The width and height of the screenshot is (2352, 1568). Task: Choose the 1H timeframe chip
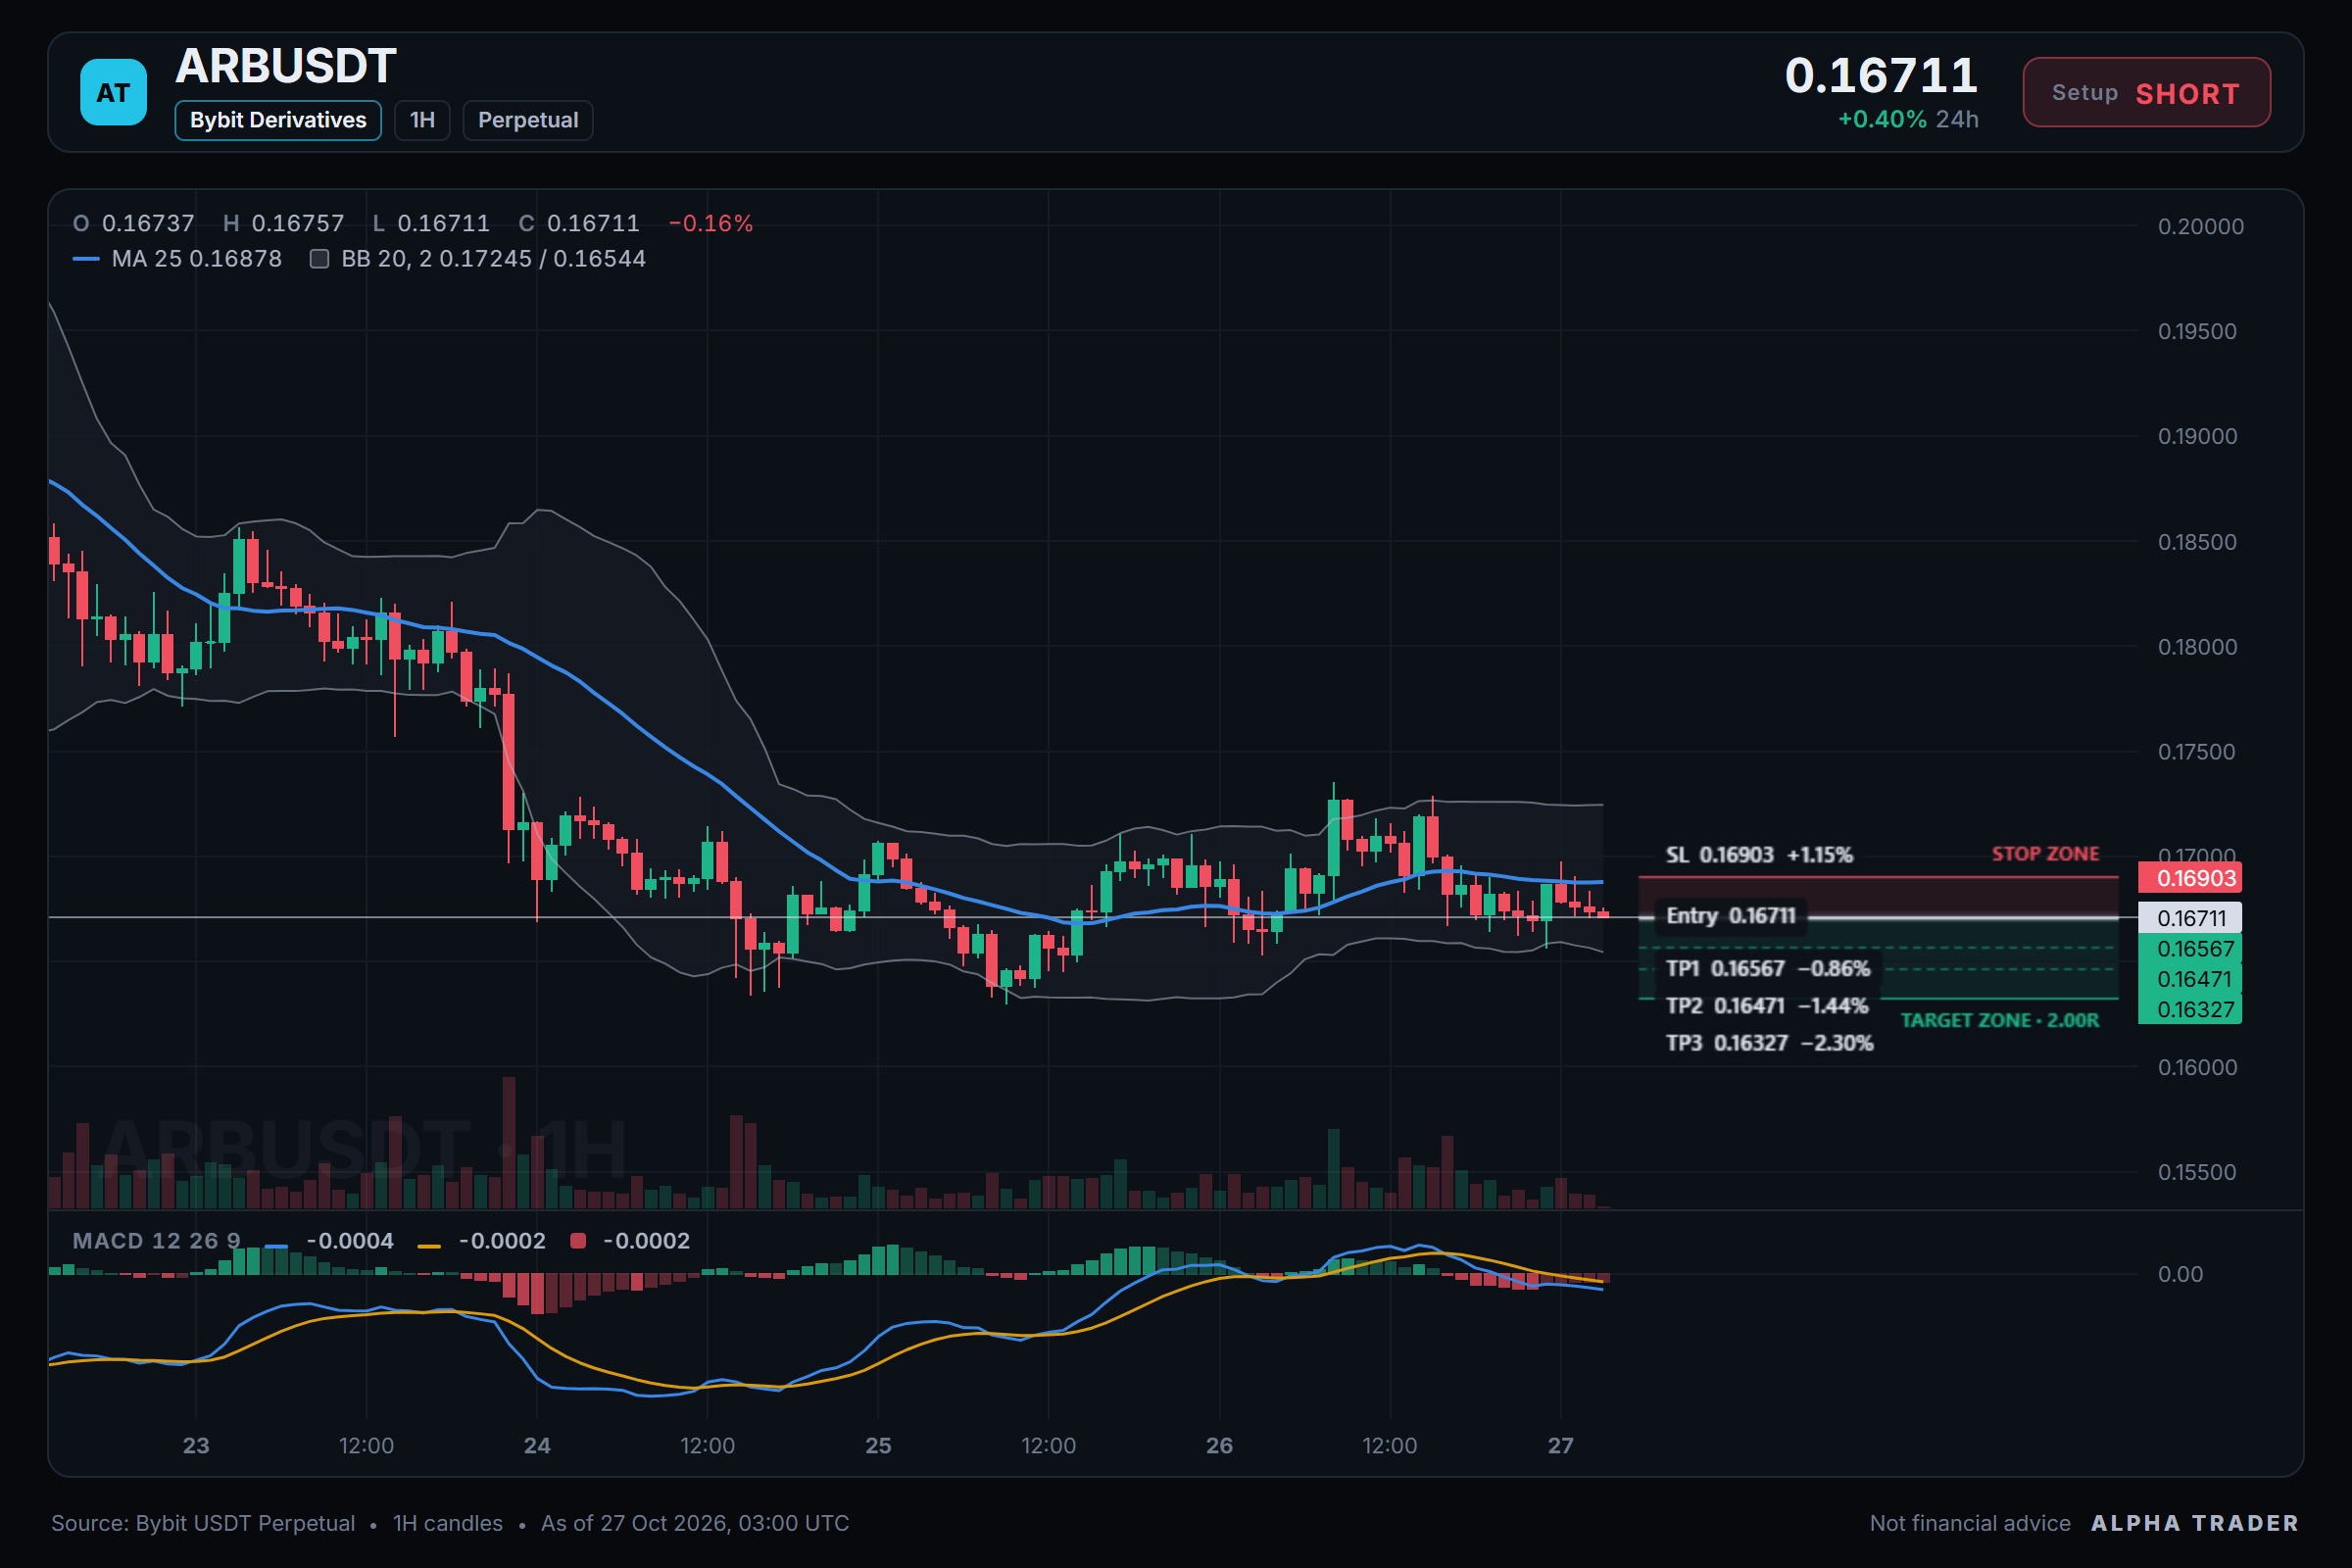coord(422,120)
